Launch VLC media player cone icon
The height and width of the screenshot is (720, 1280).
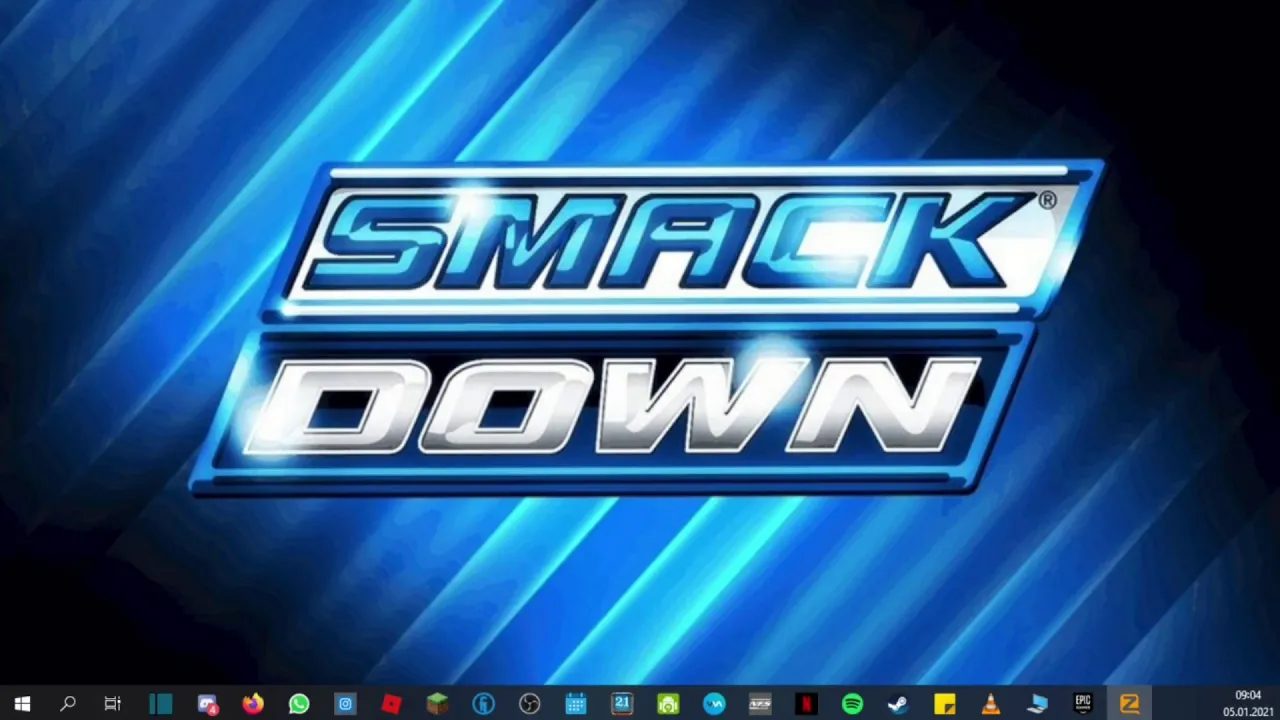(990, 704)
